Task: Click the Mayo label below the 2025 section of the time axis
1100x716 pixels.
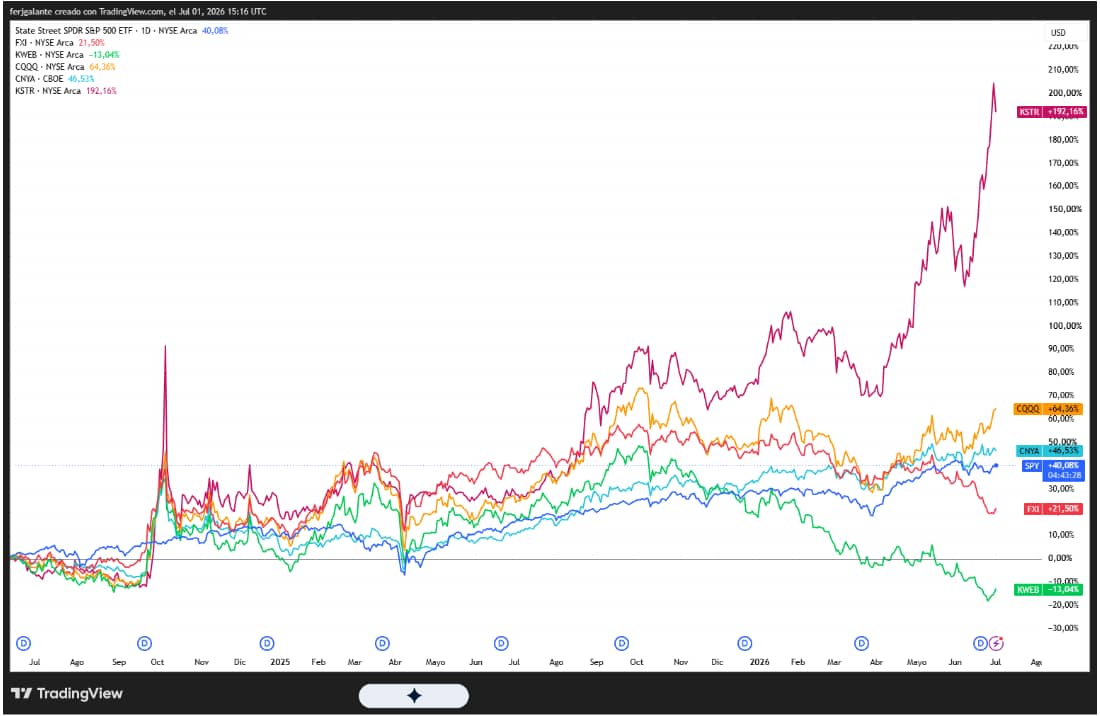Action: (x=436, y=662)
